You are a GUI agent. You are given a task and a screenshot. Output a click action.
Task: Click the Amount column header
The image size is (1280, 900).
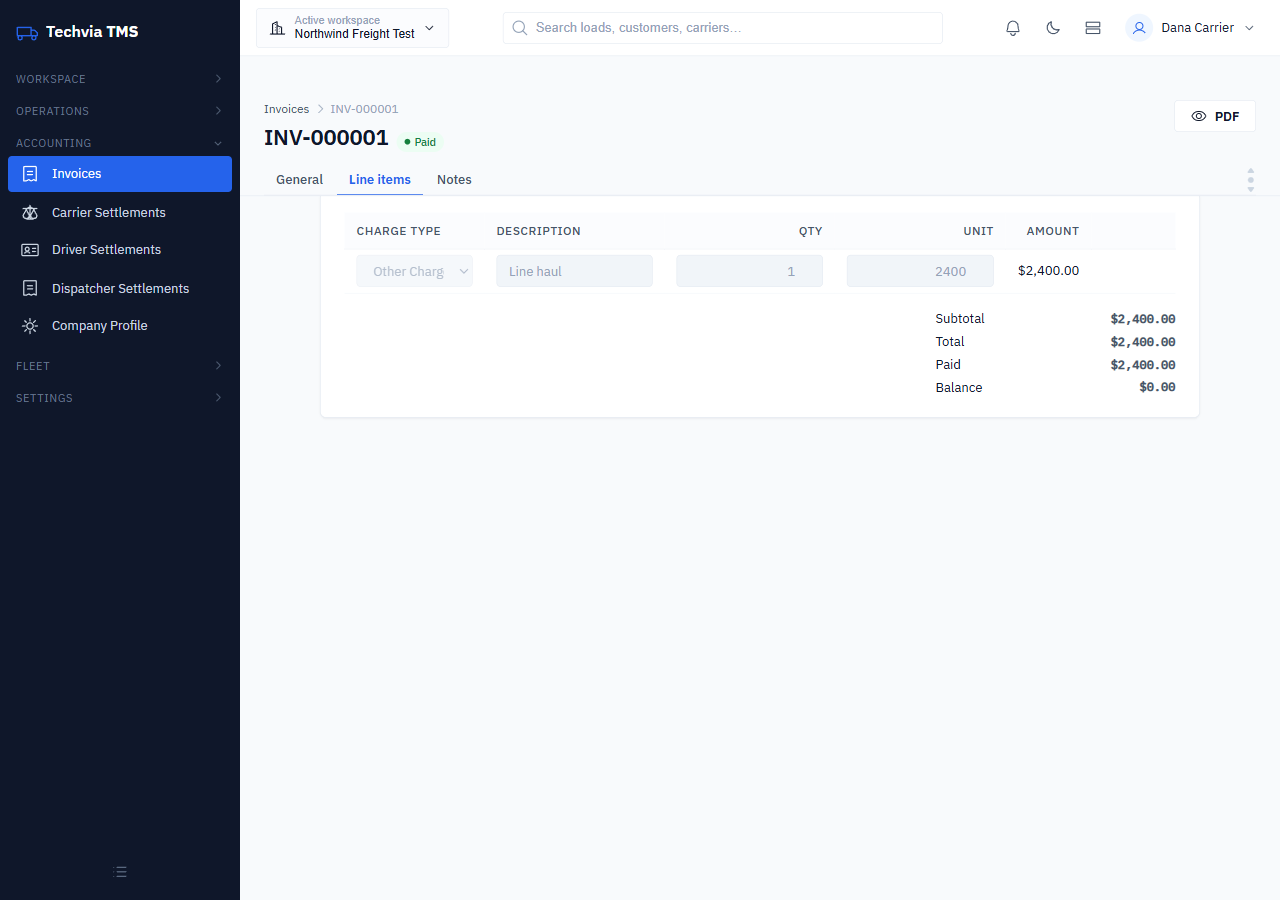[1053, 231]
